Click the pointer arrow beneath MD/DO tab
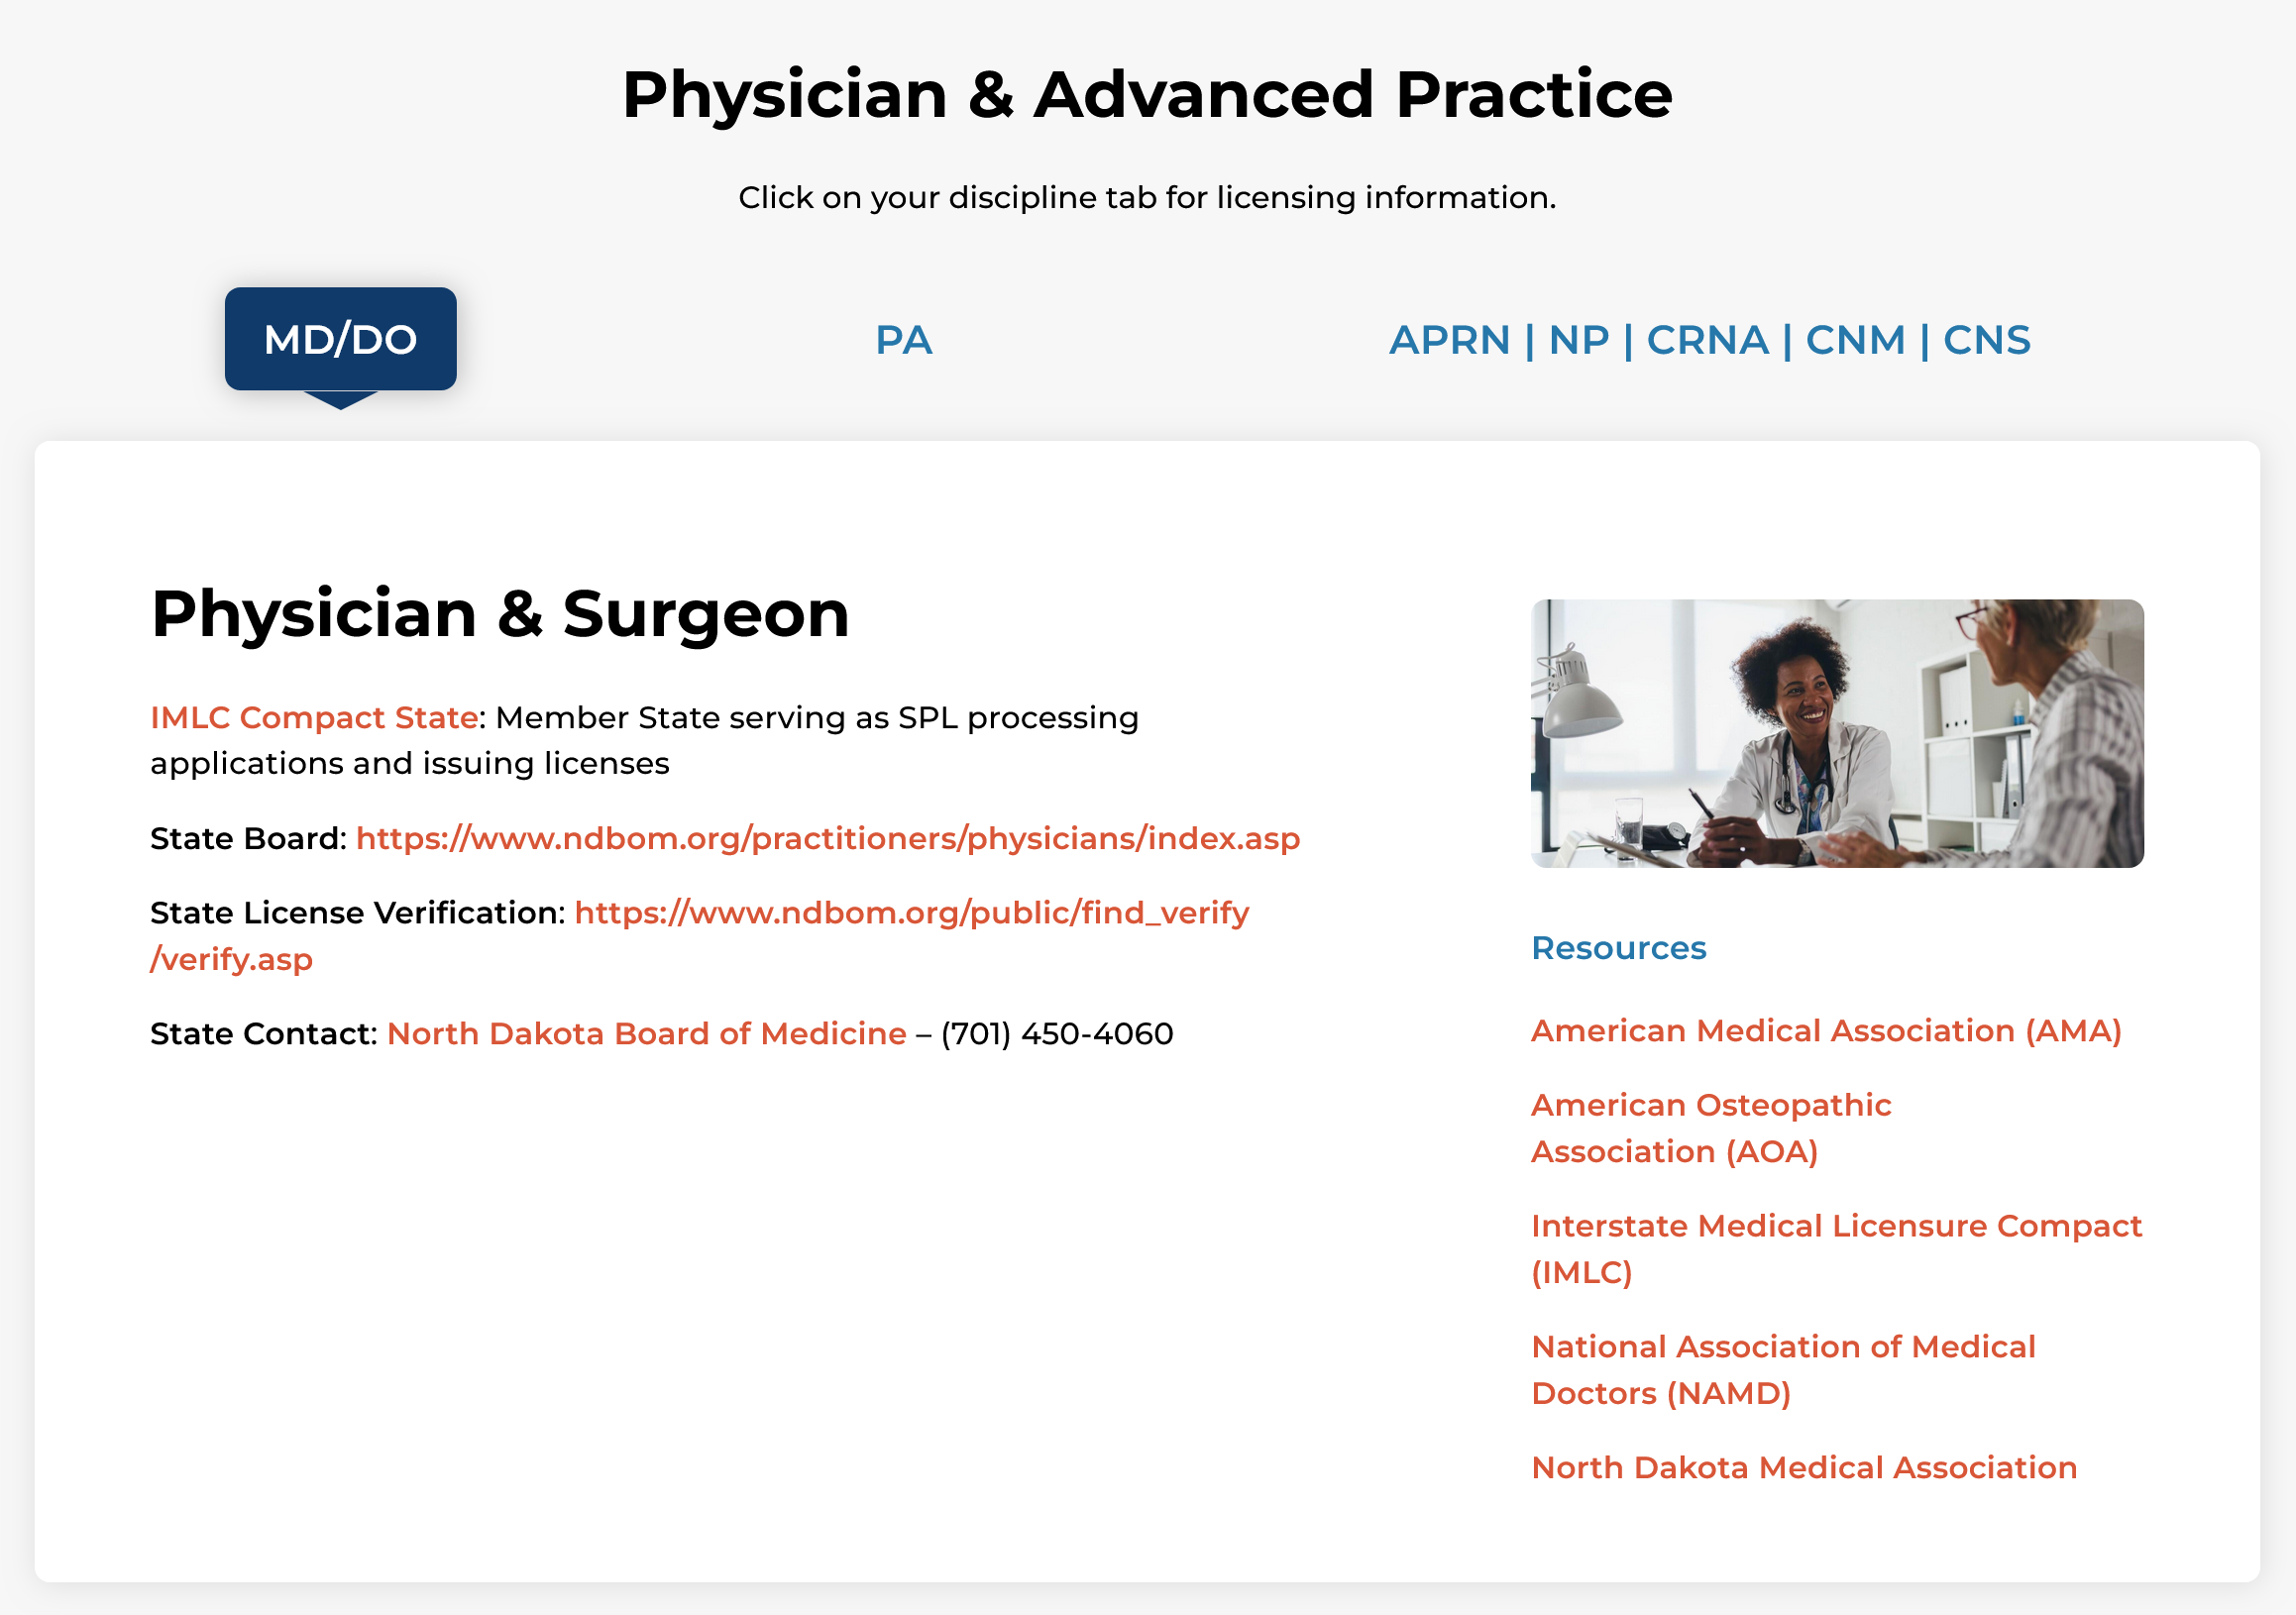The image size is (2296, 1615). [340, 400]
